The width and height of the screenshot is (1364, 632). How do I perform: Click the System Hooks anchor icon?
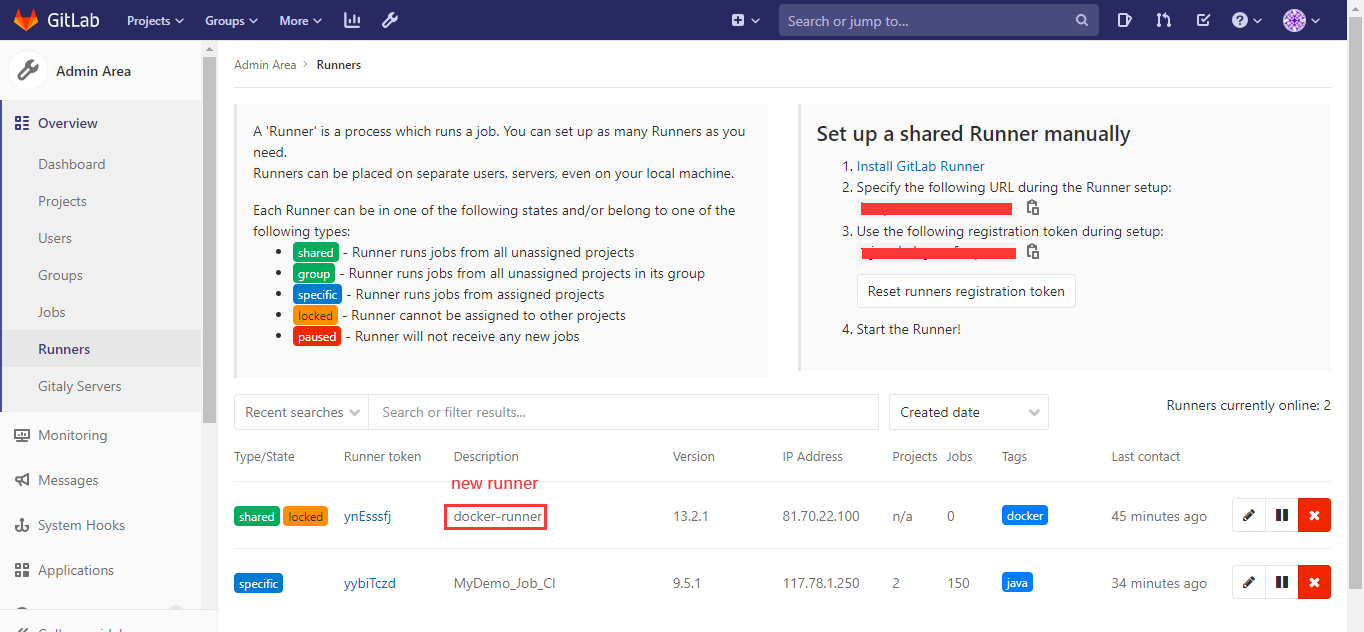point(22,525)
